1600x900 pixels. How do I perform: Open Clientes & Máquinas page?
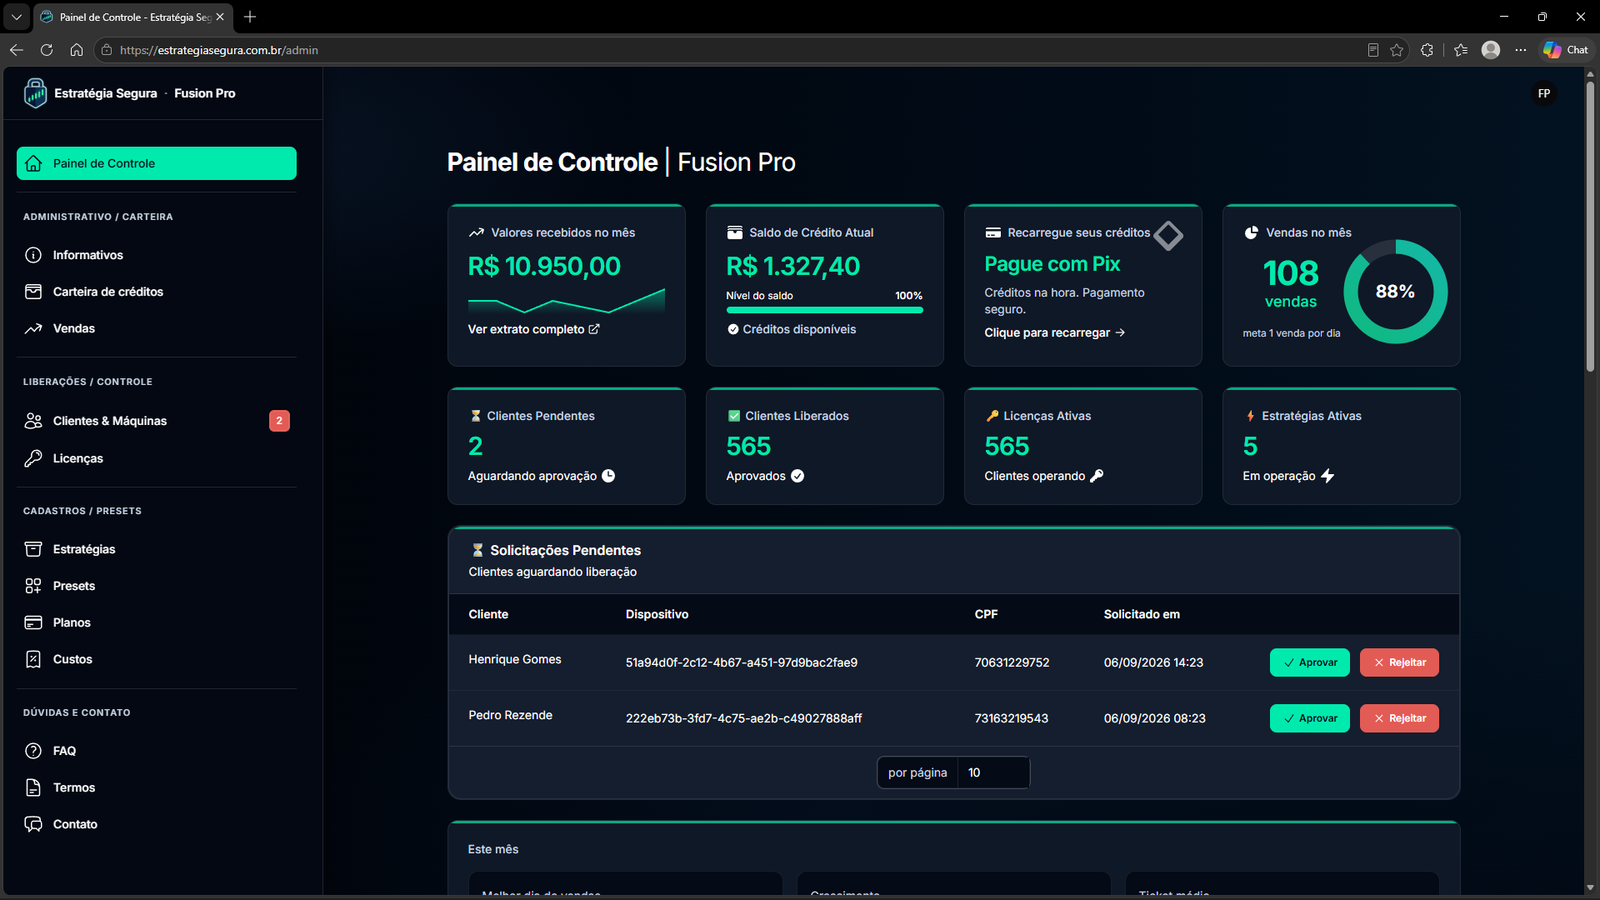(156, 421)
